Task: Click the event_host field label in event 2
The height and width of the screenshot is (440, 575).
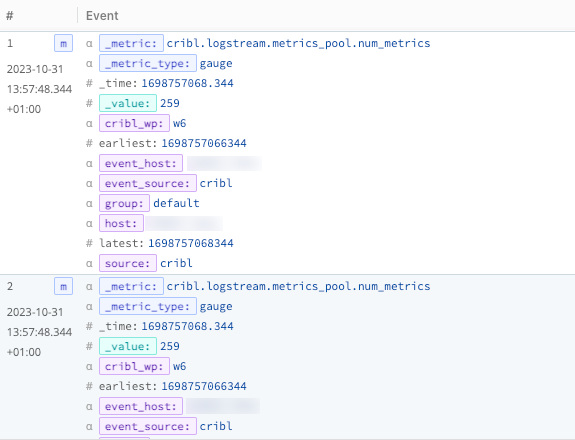Action: (141, 406)
